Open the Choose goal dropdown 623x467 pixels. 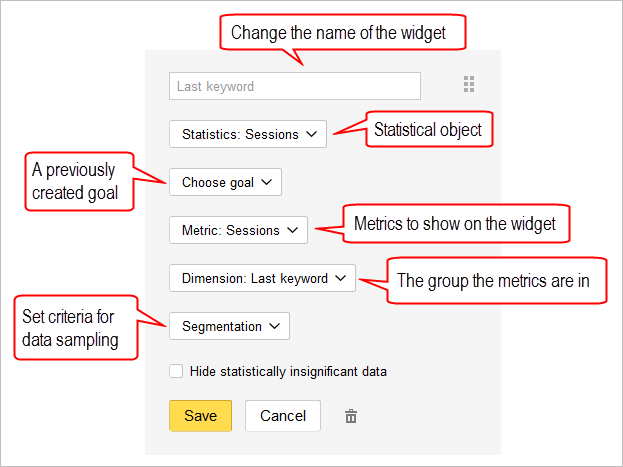click(x=225, y=182)
